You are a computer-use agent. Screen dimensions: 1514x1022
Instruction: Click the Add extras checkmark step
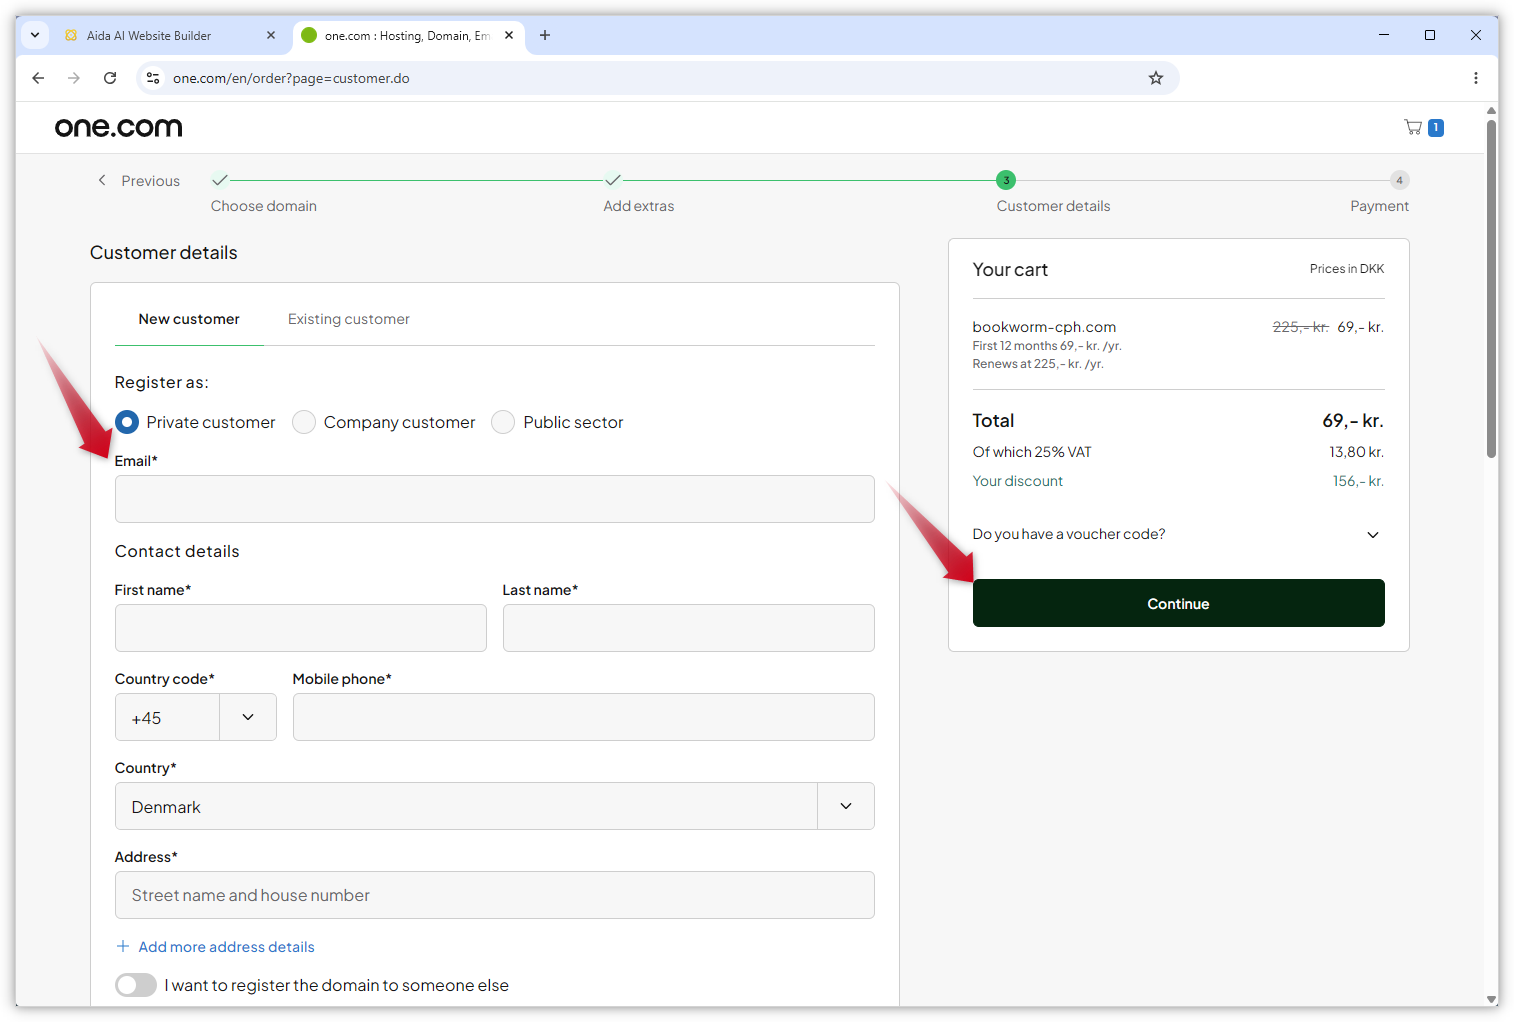point(613,180)
